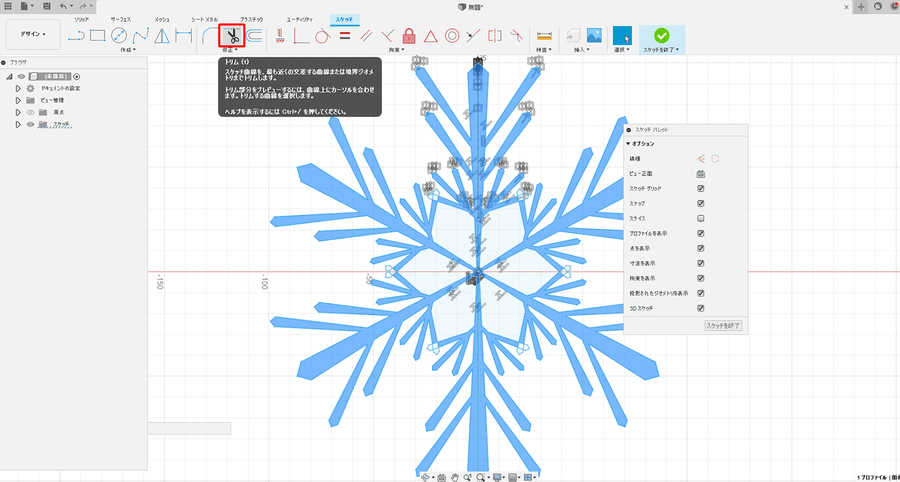Click the Select tool icon
Image resolution: width=900 pixels, height=482 pixels.
pyautogui.click(x=622, y=36)
